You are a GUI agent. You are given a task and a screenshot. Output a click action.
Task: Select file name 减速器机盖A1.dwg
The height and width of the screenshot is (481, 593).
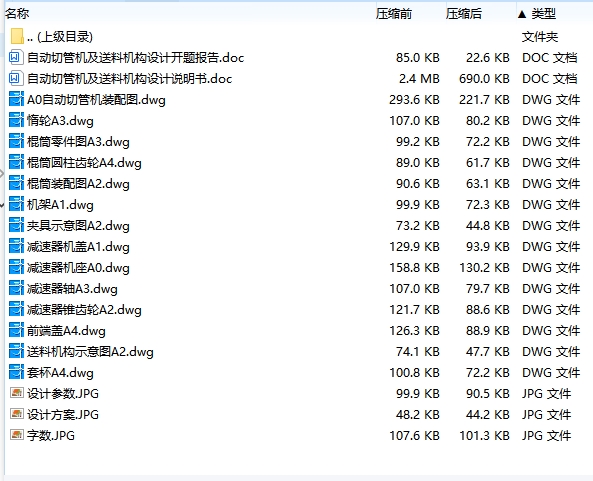pyautogui.click(x=78, y=247)
